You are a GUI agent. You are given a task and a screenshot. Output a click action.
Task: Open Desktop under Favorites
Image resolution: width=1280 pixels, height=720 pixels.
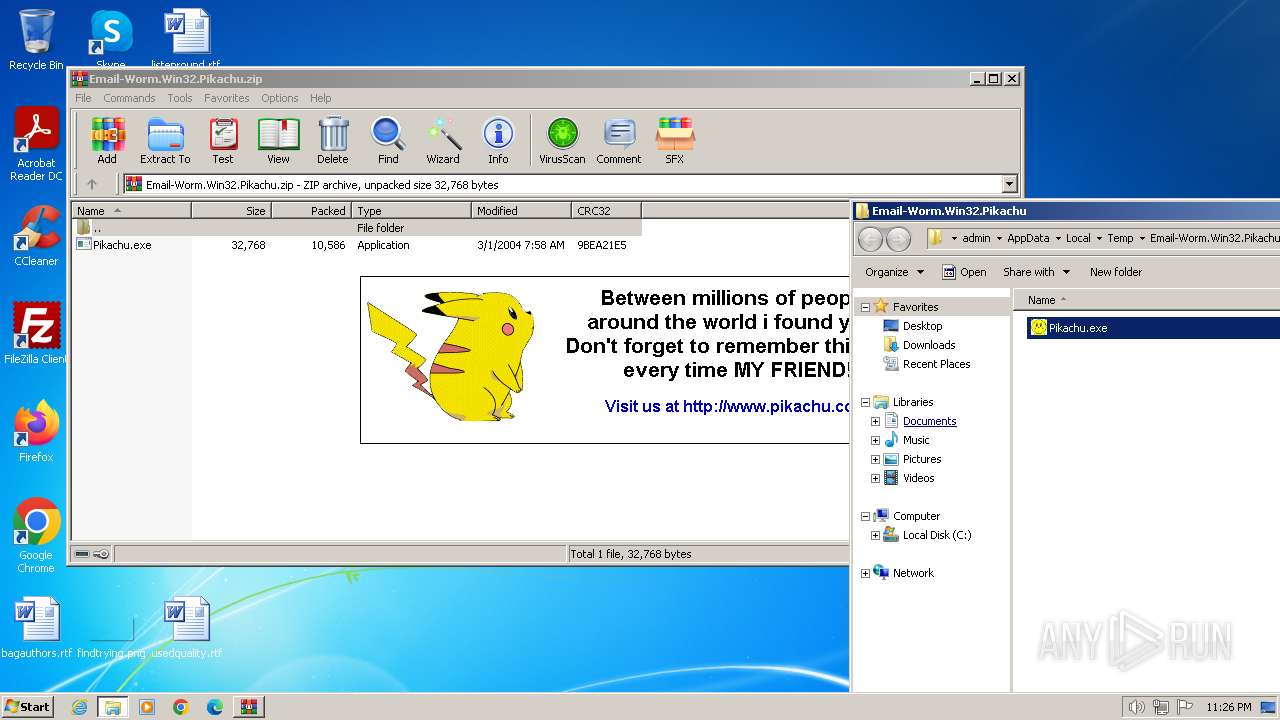click(x=922, y=326)
